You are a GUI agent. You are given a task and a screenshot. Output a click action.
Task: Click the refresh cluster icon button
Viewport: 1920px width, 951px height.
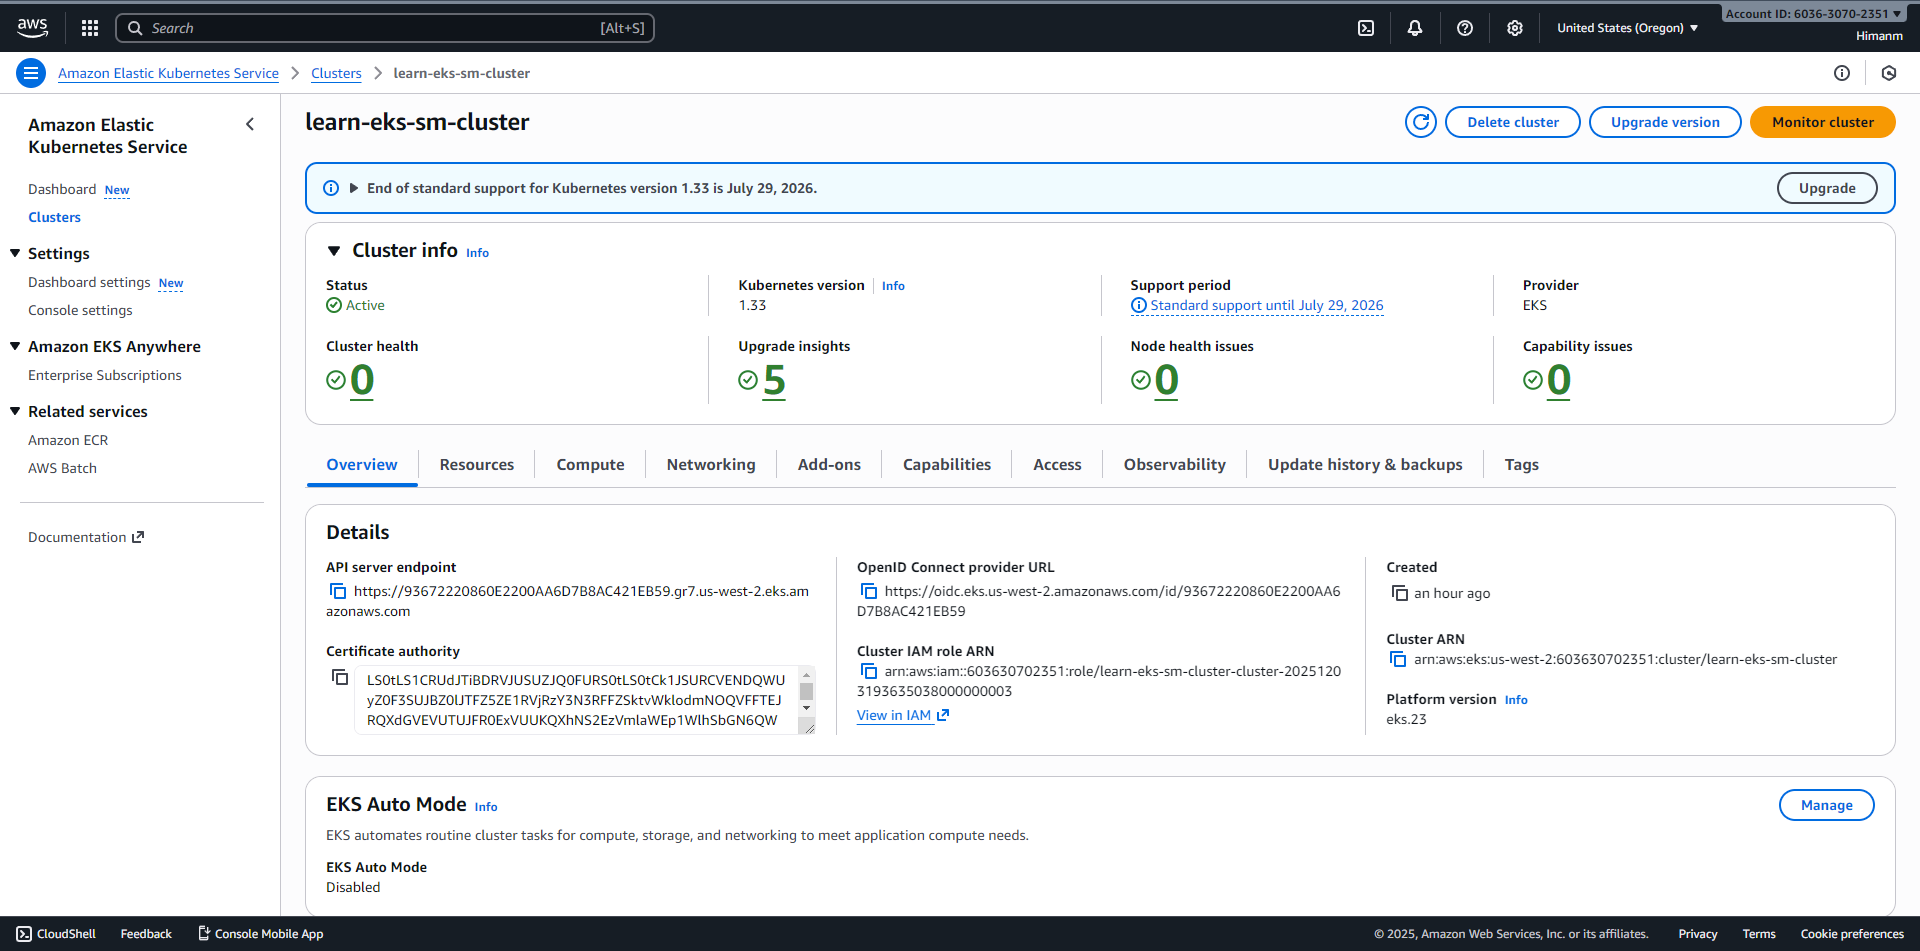pos(1420,122)
